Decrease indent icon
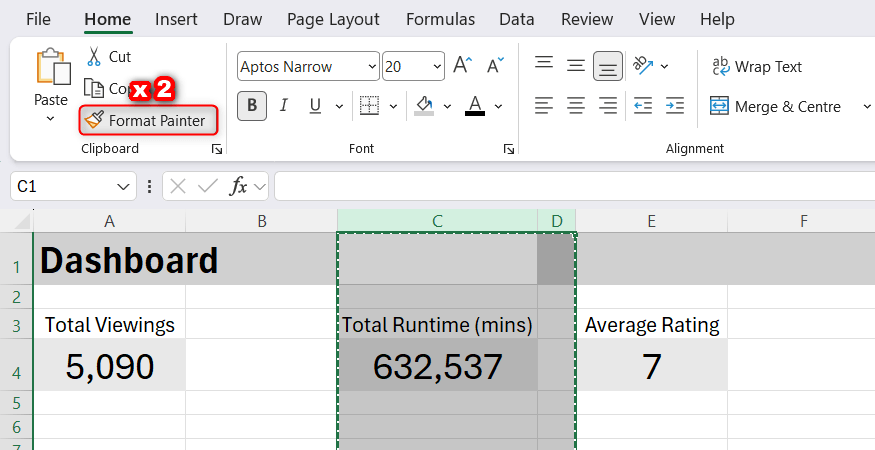This screenshot has height=450, width=875. [643, 106]
